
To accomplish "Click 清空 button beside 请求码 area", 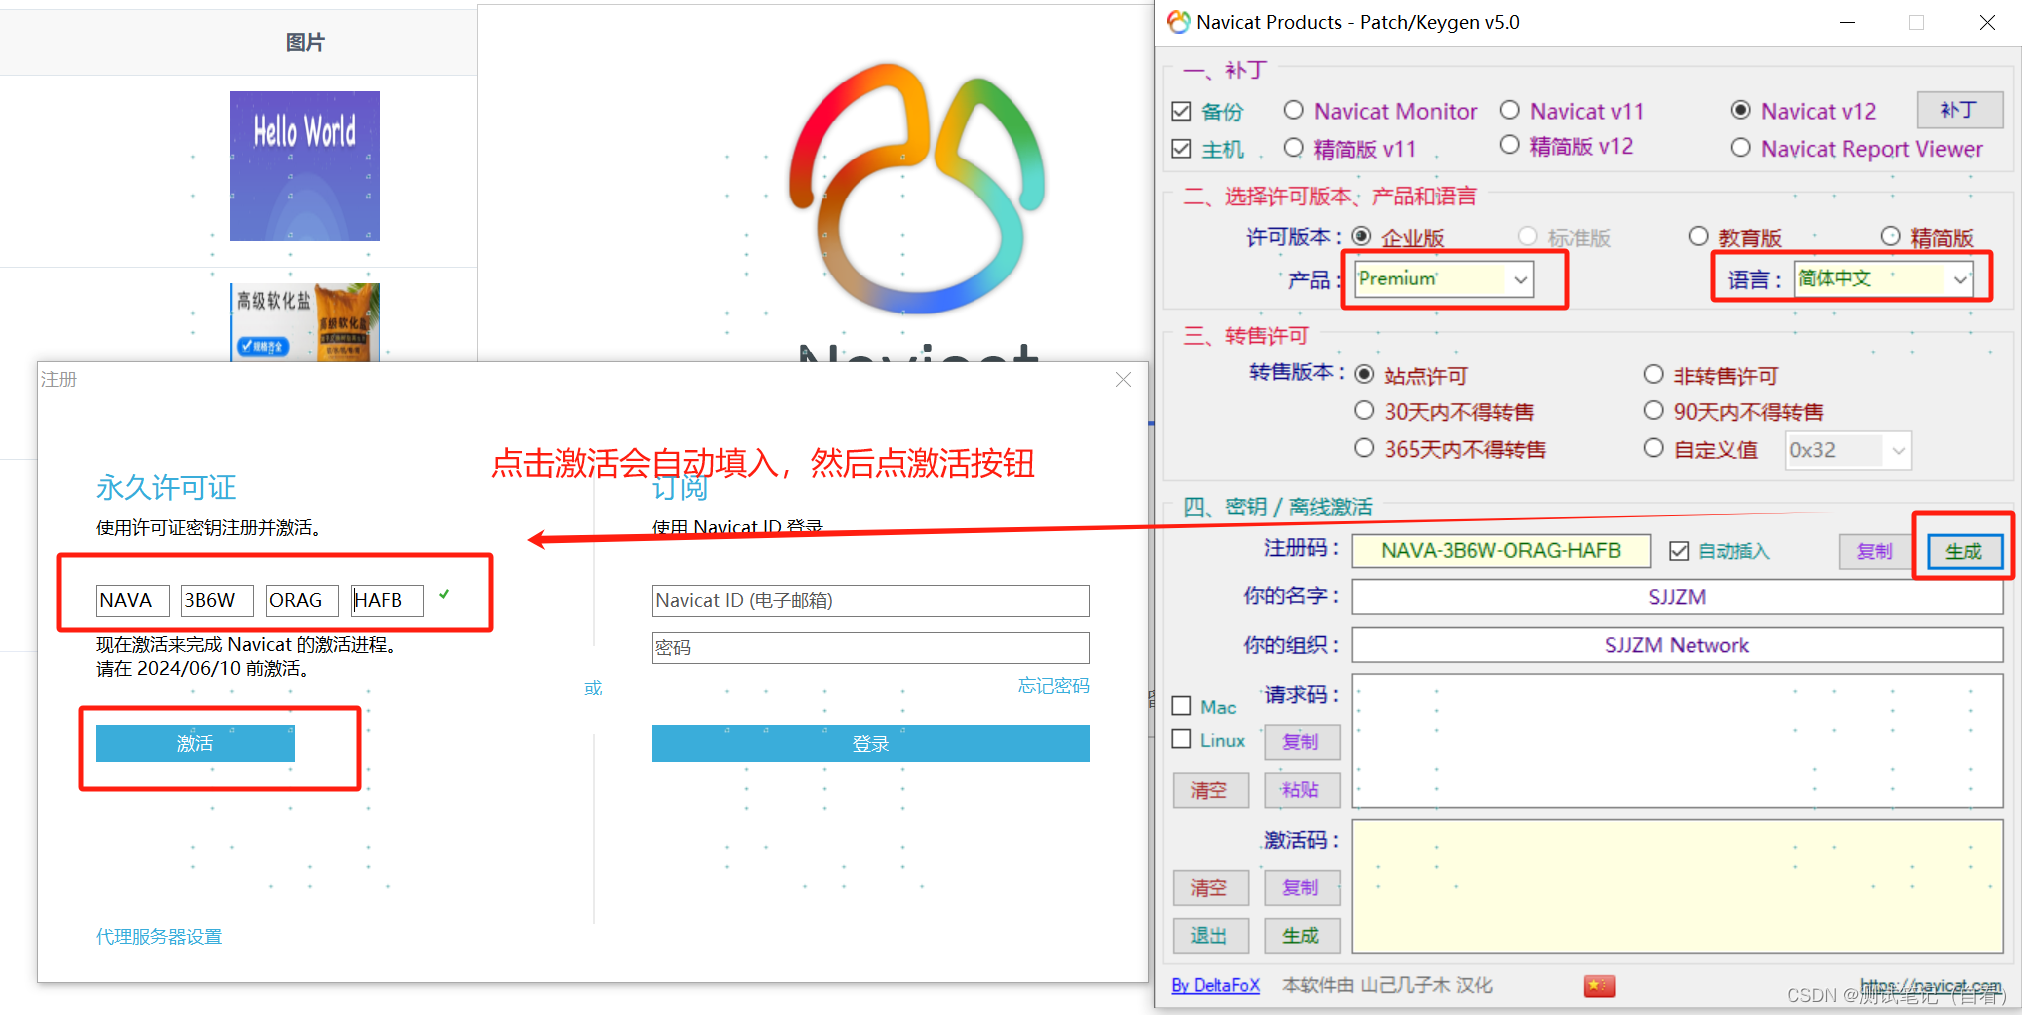I will coord(1210,790).
